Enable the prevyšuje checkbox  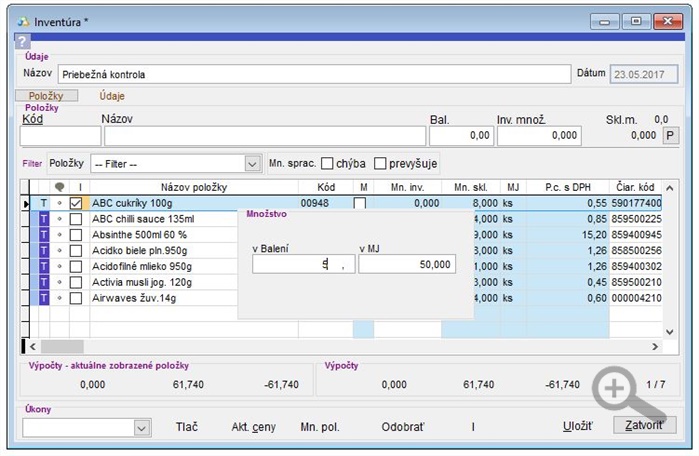point(380,164)
